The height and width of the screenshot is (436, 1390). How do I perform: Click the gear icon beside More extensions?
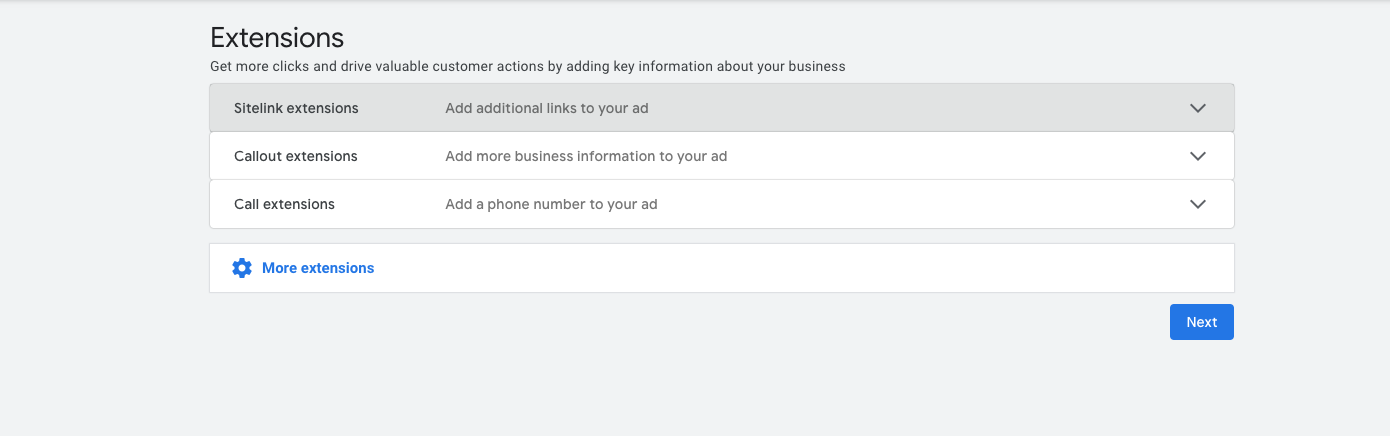[x=242, y=268]
